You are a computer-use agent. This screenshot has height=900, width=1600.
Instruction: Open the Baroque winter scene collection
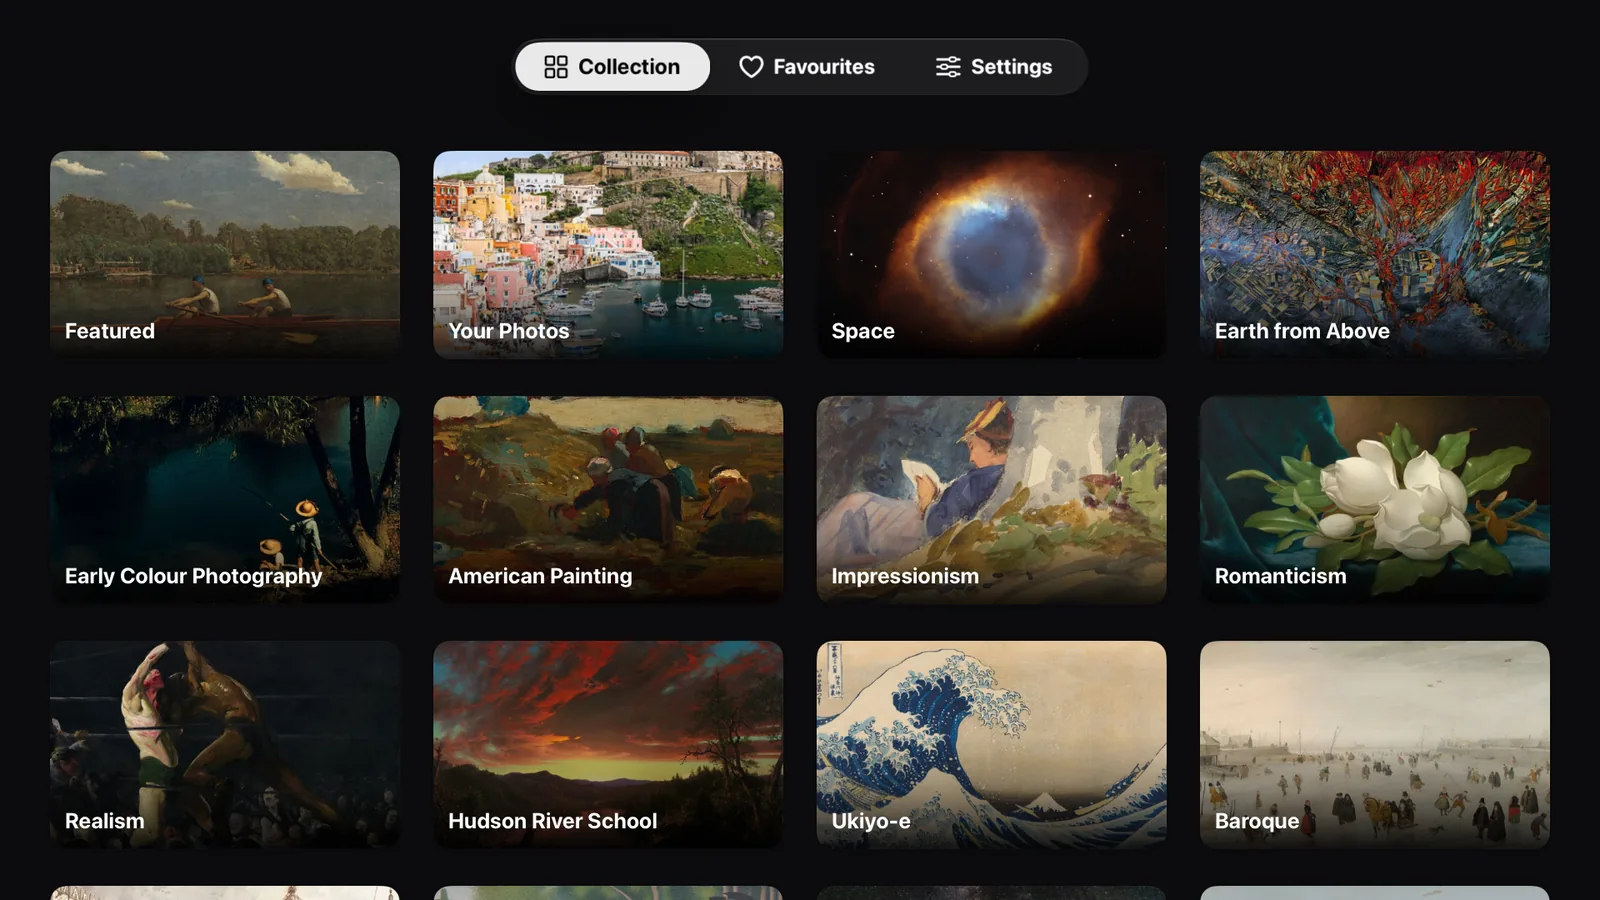(1375, 745)
